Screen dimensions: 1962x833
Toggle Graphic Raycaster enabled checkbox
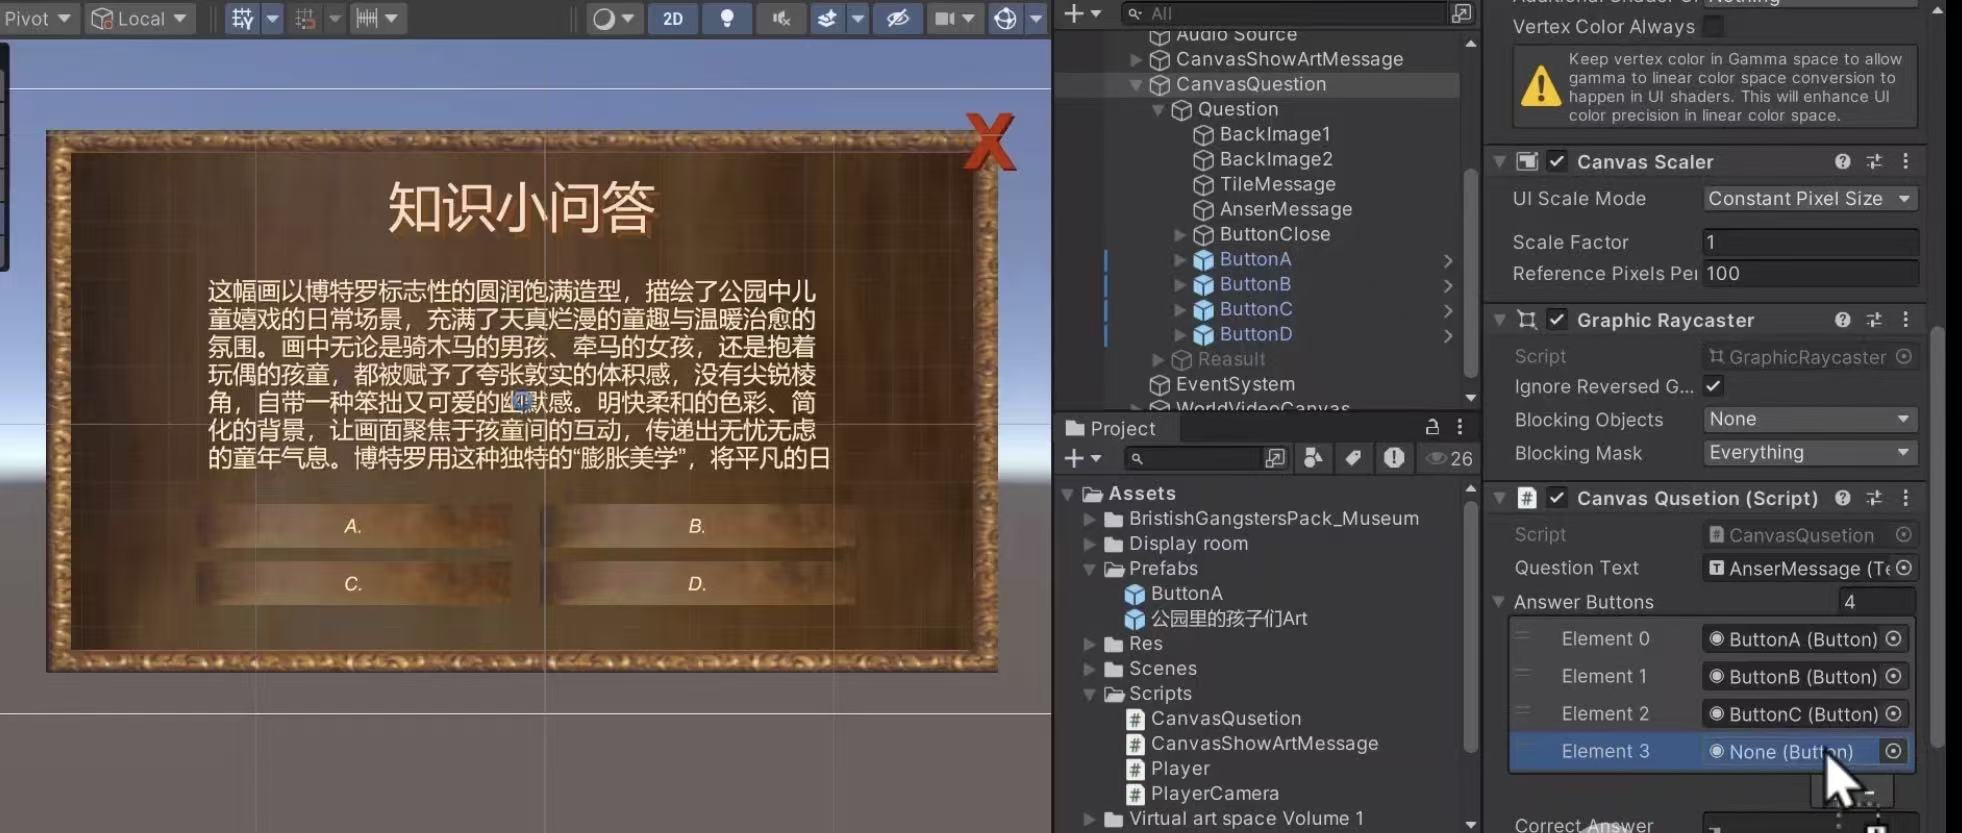(1557, 320)
